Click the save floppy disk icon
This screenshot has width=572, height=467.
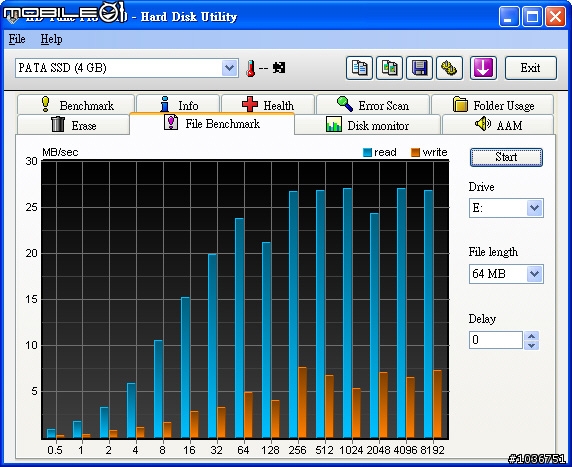pos(419,68)
